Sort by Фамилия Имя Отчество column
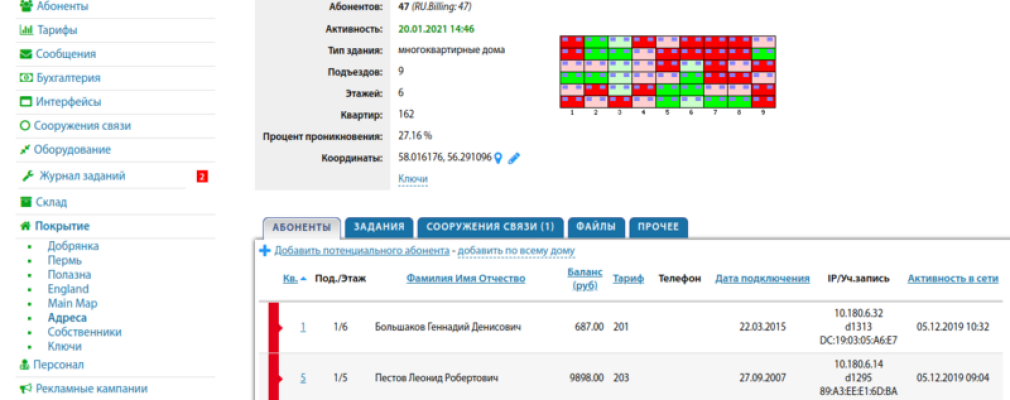This screenshot has width=1010, height=400. click(466, 279)
